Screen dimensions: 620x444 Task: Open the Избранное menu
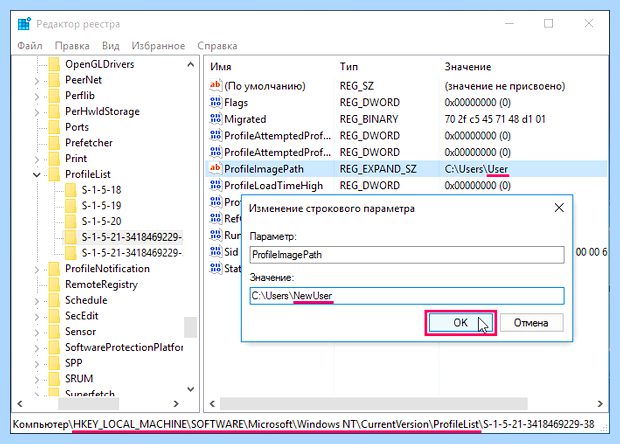coord(158,46)
